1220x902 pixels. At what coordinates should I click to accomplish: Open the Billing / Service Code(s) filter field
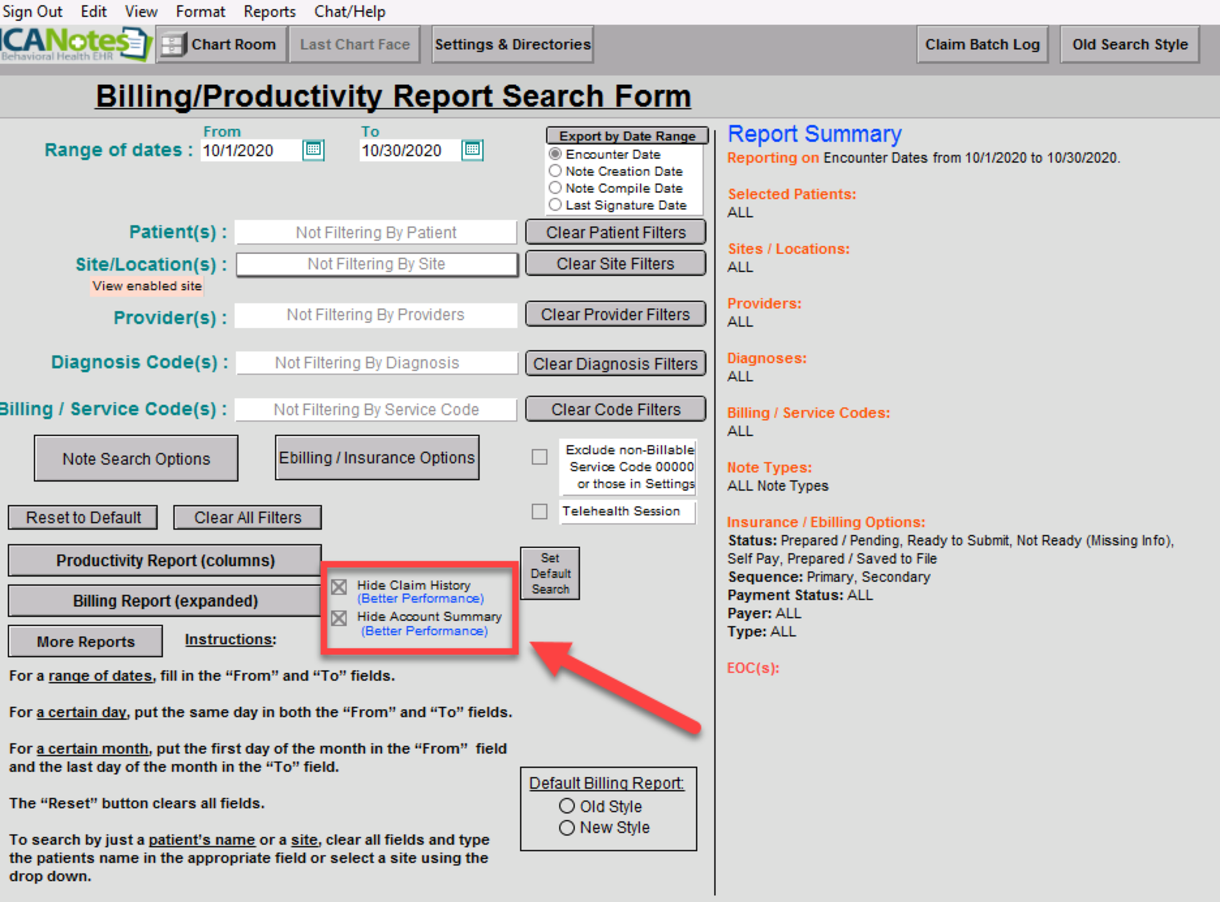(376, 409)
